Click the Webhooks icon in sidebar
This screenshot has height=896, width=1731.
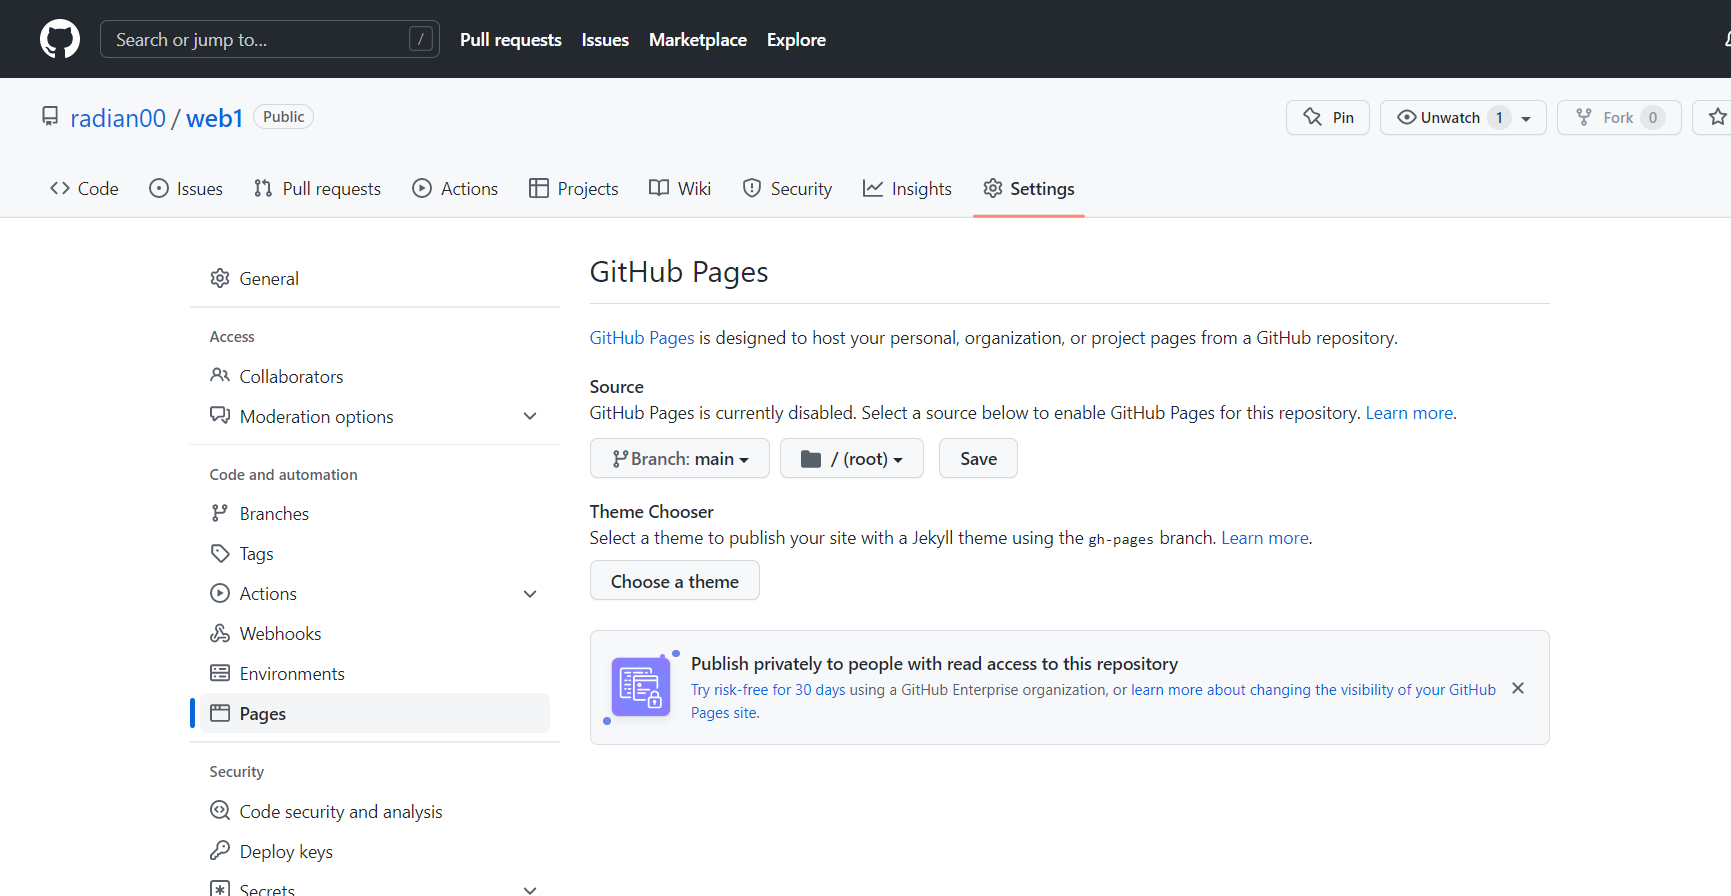(x=220, y=633)
